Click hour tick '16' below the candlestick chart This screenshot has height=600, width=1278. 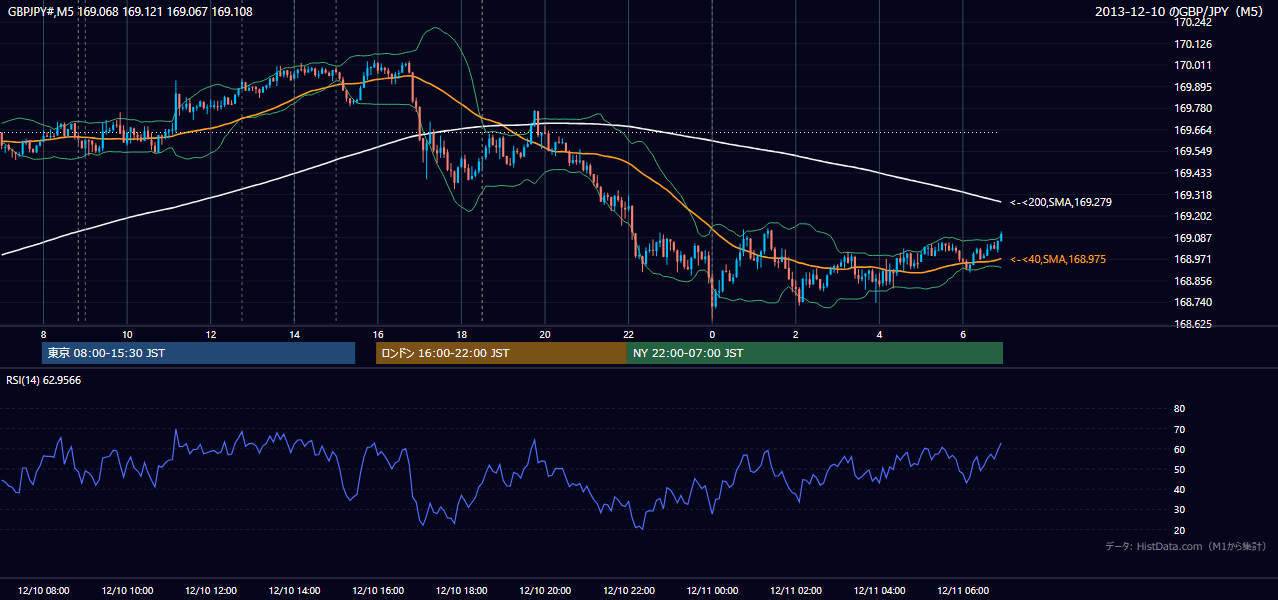377,333
